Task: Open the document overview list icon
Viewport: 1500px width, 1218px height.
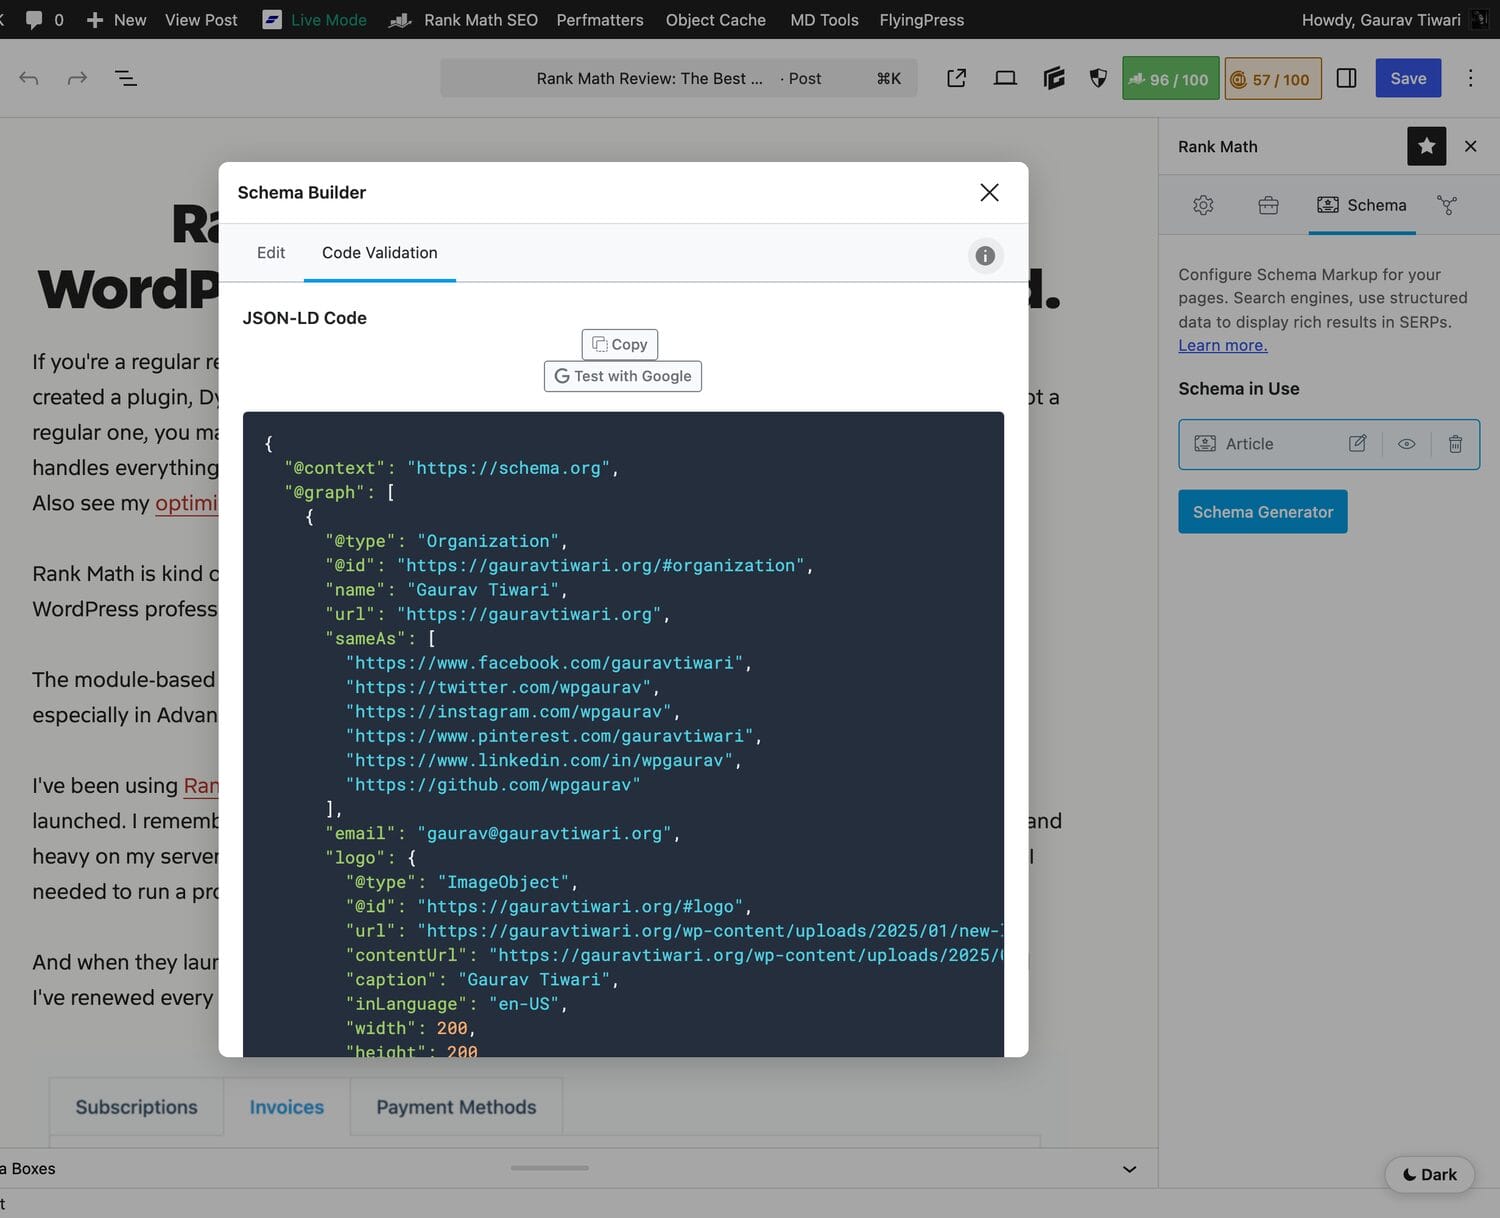Action: click(126, 78)
